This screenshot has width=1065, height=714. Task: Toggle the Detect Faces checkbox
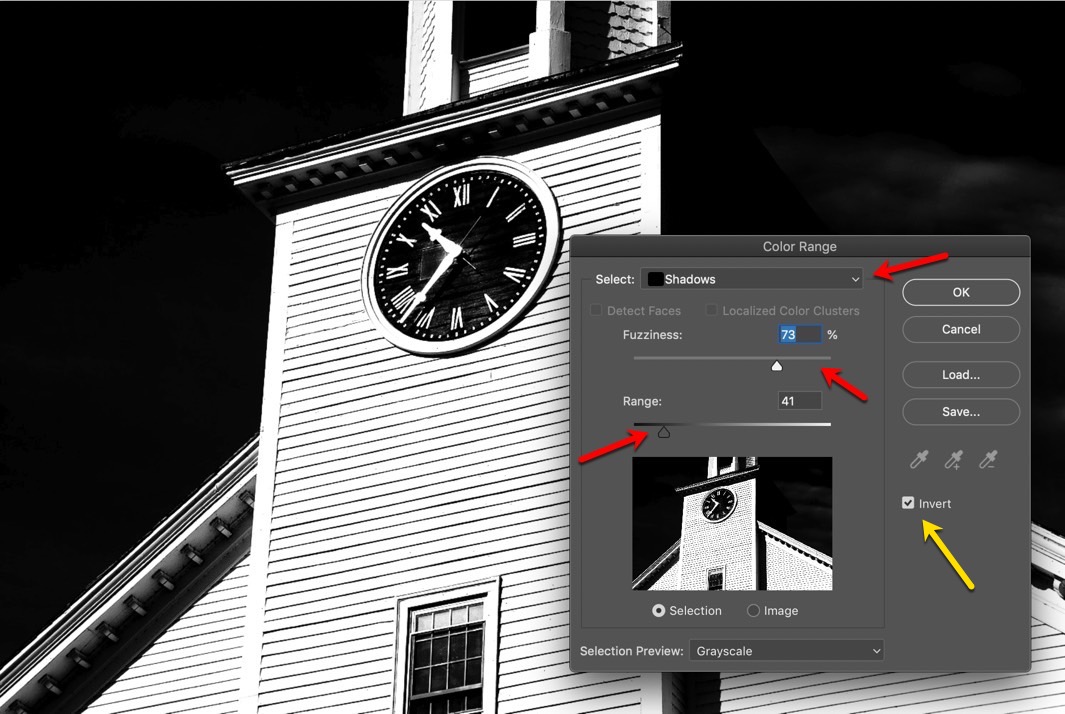(x=596, y=311)
